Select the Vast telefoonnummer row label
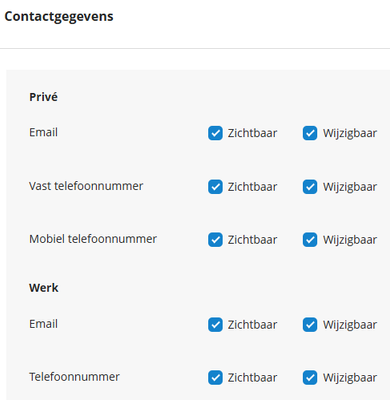 [x=86, y=186]
